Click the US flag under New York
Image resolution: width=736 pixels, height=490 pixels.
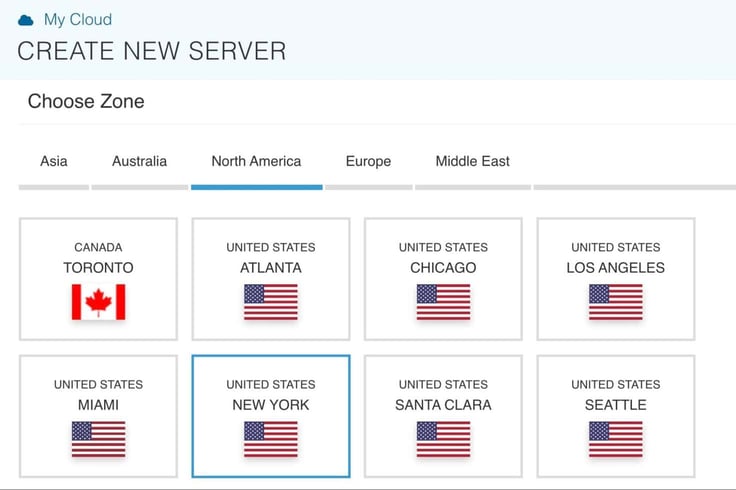tap(271, 439)
